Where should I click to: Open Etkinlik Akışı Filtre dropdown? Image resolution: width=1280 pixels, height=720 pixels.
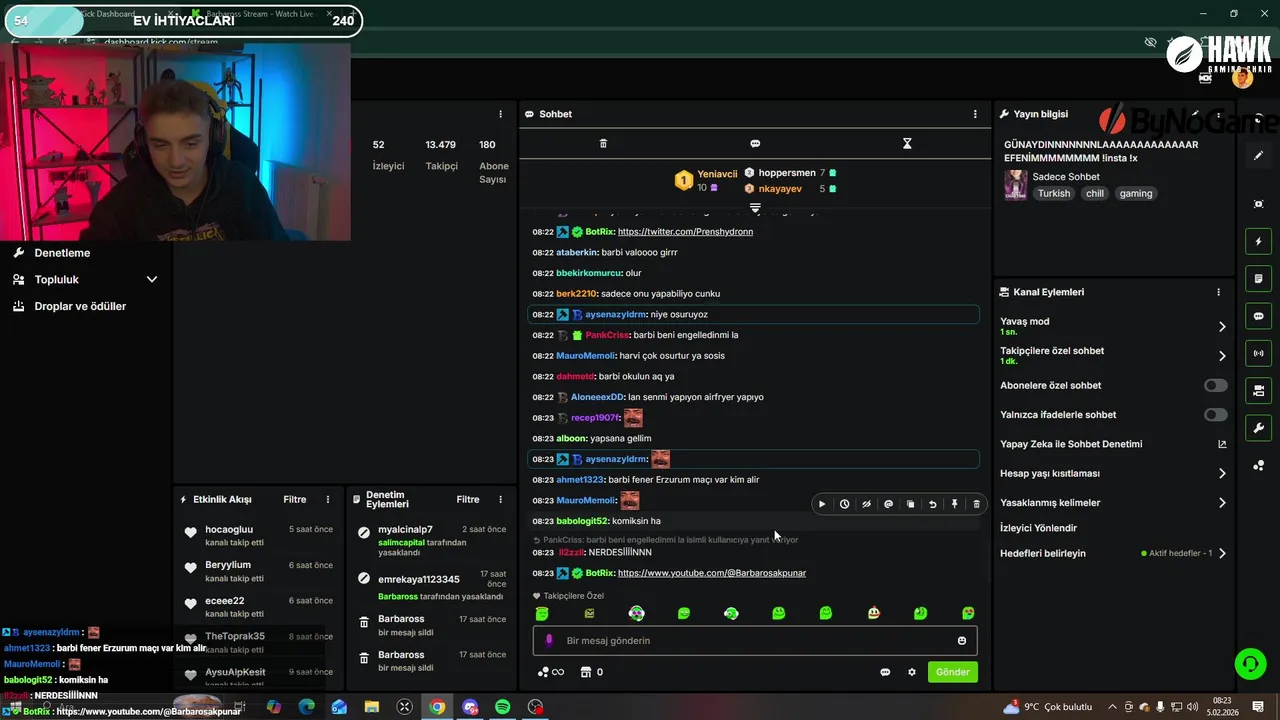[x=295, y=499]
